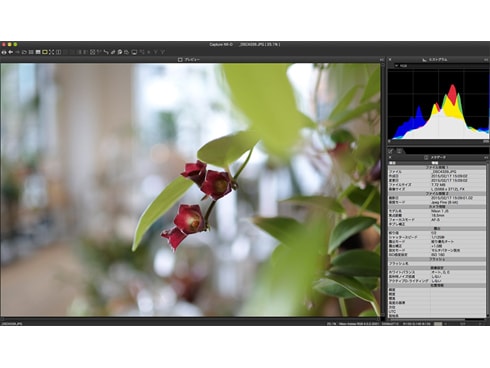The width and height of the screenshot is (490, 368).
Task: Open the RGB channel dropdown in histogram
Action: (402, 66)
